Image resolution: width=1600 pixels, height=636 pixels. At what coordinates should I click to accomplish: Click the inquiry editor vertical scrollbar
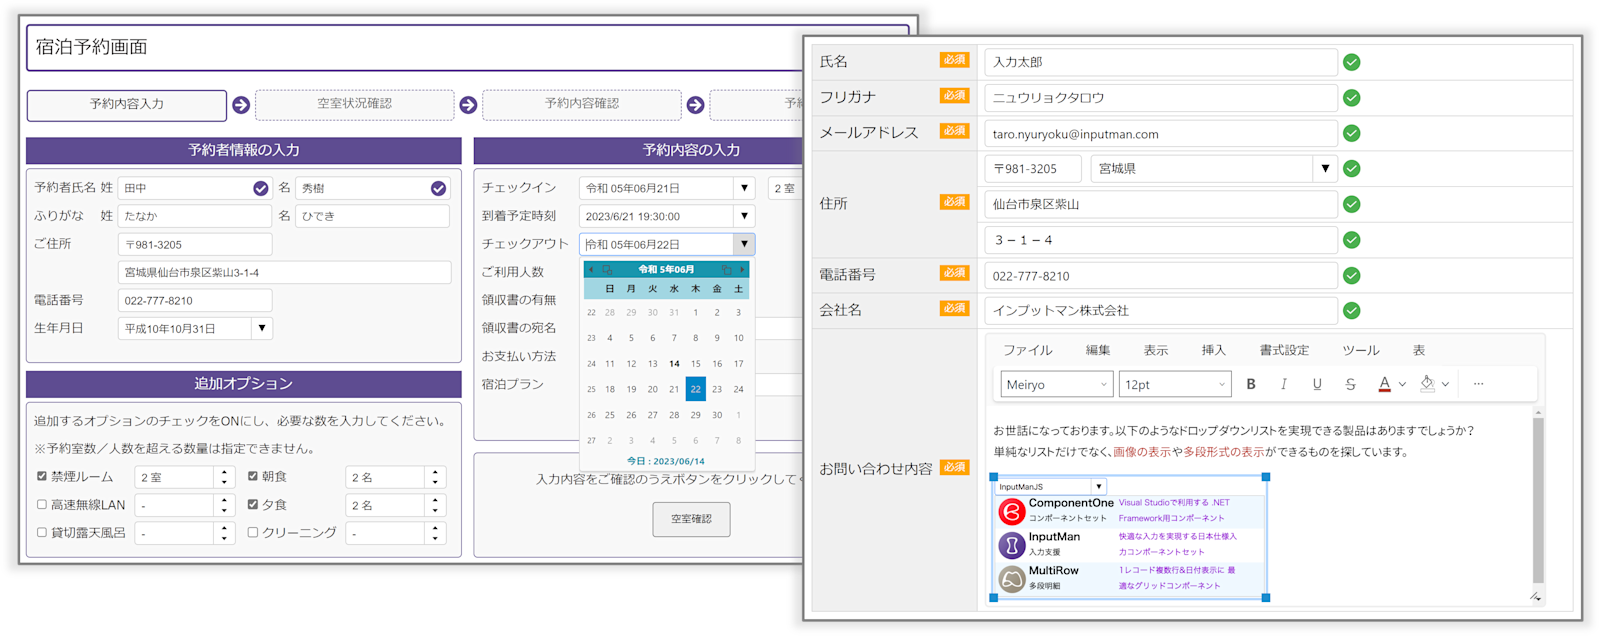pos(1538,500)
